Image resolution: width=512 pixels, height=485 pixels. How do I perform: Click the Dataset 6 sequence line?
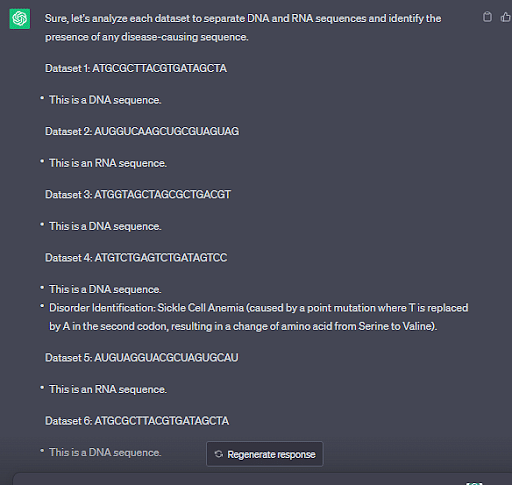[x=137, y=421]
